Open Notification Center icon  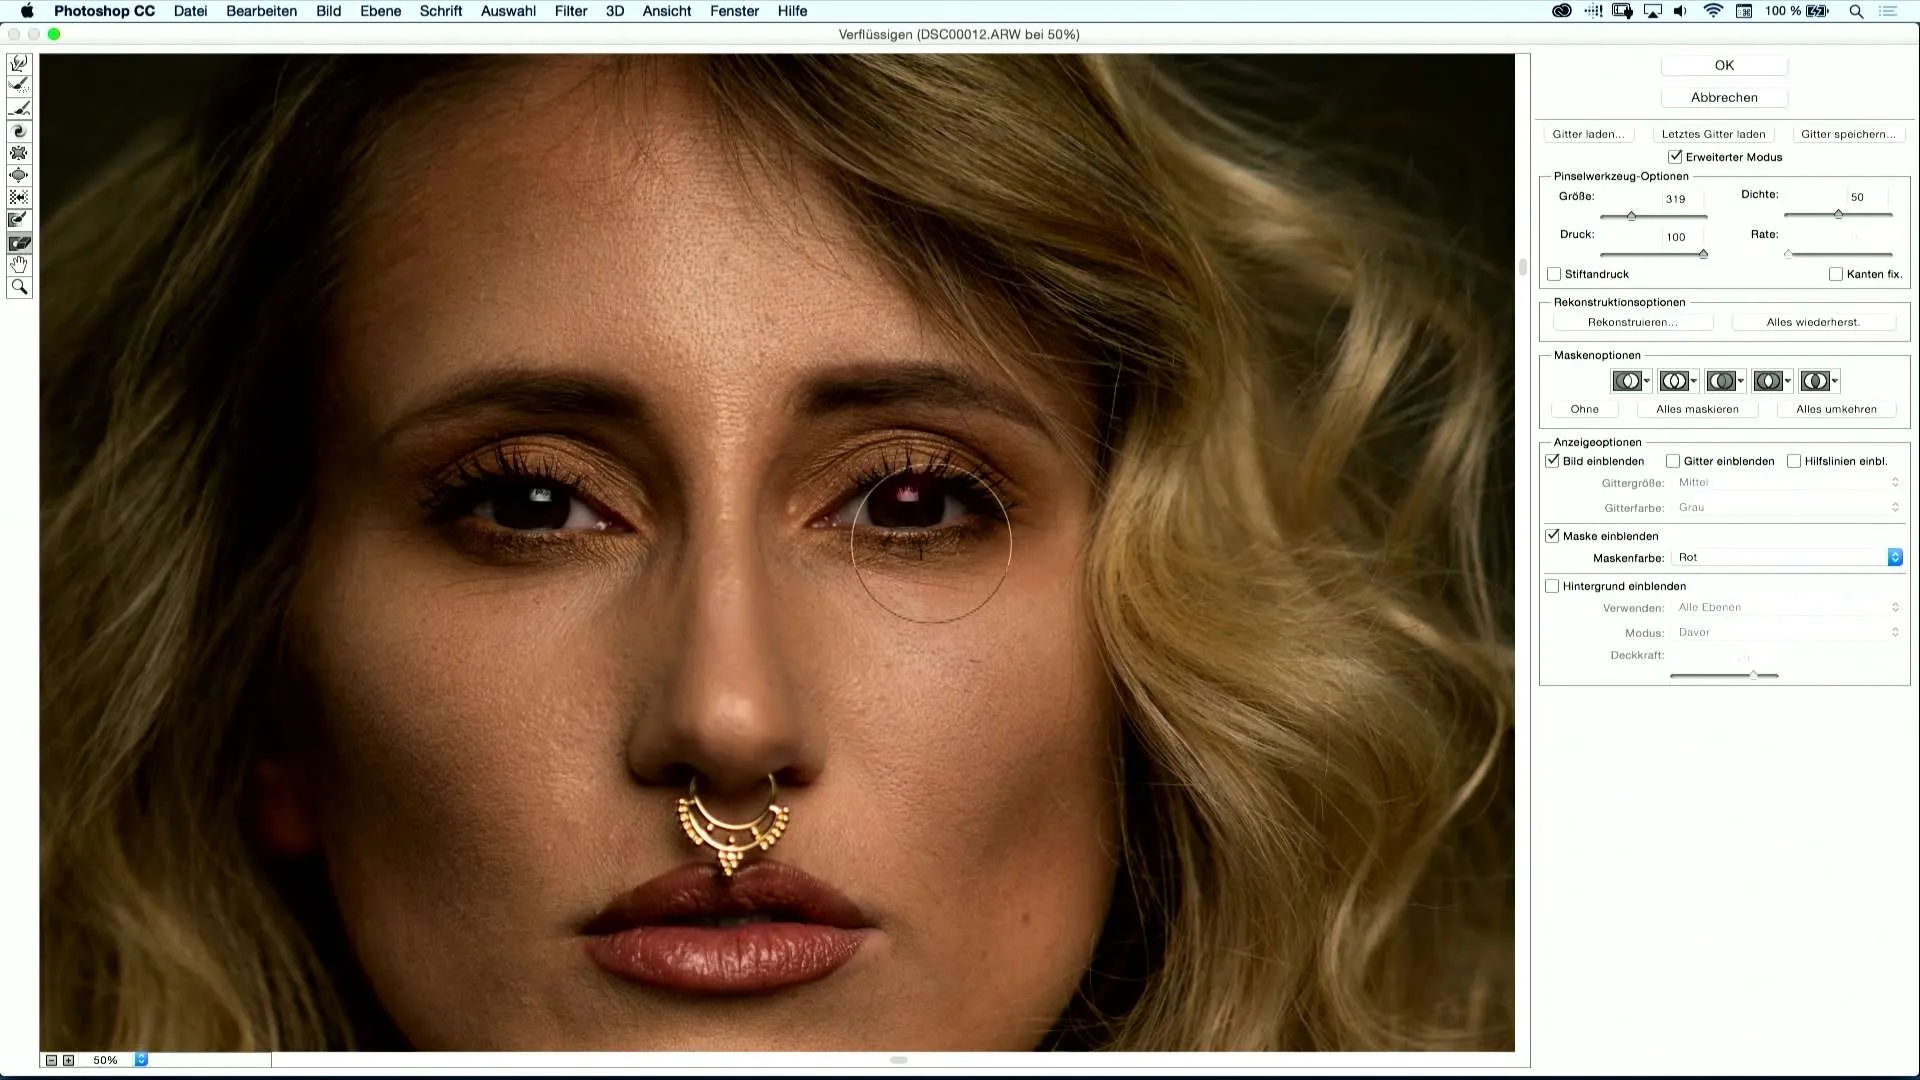(x=1888, y=11)
